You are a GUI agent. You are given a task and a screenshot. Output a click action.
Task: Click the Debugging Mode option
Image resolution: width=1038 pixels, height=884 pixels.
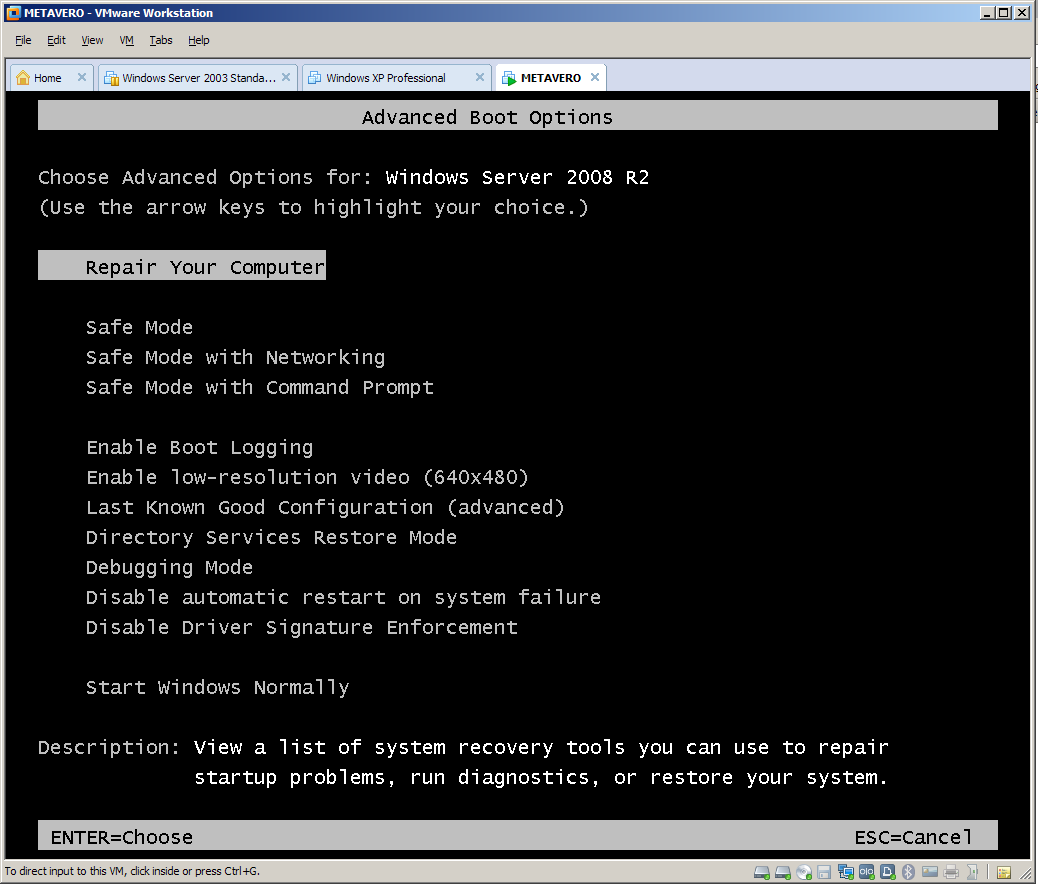[x=169, y=567]
